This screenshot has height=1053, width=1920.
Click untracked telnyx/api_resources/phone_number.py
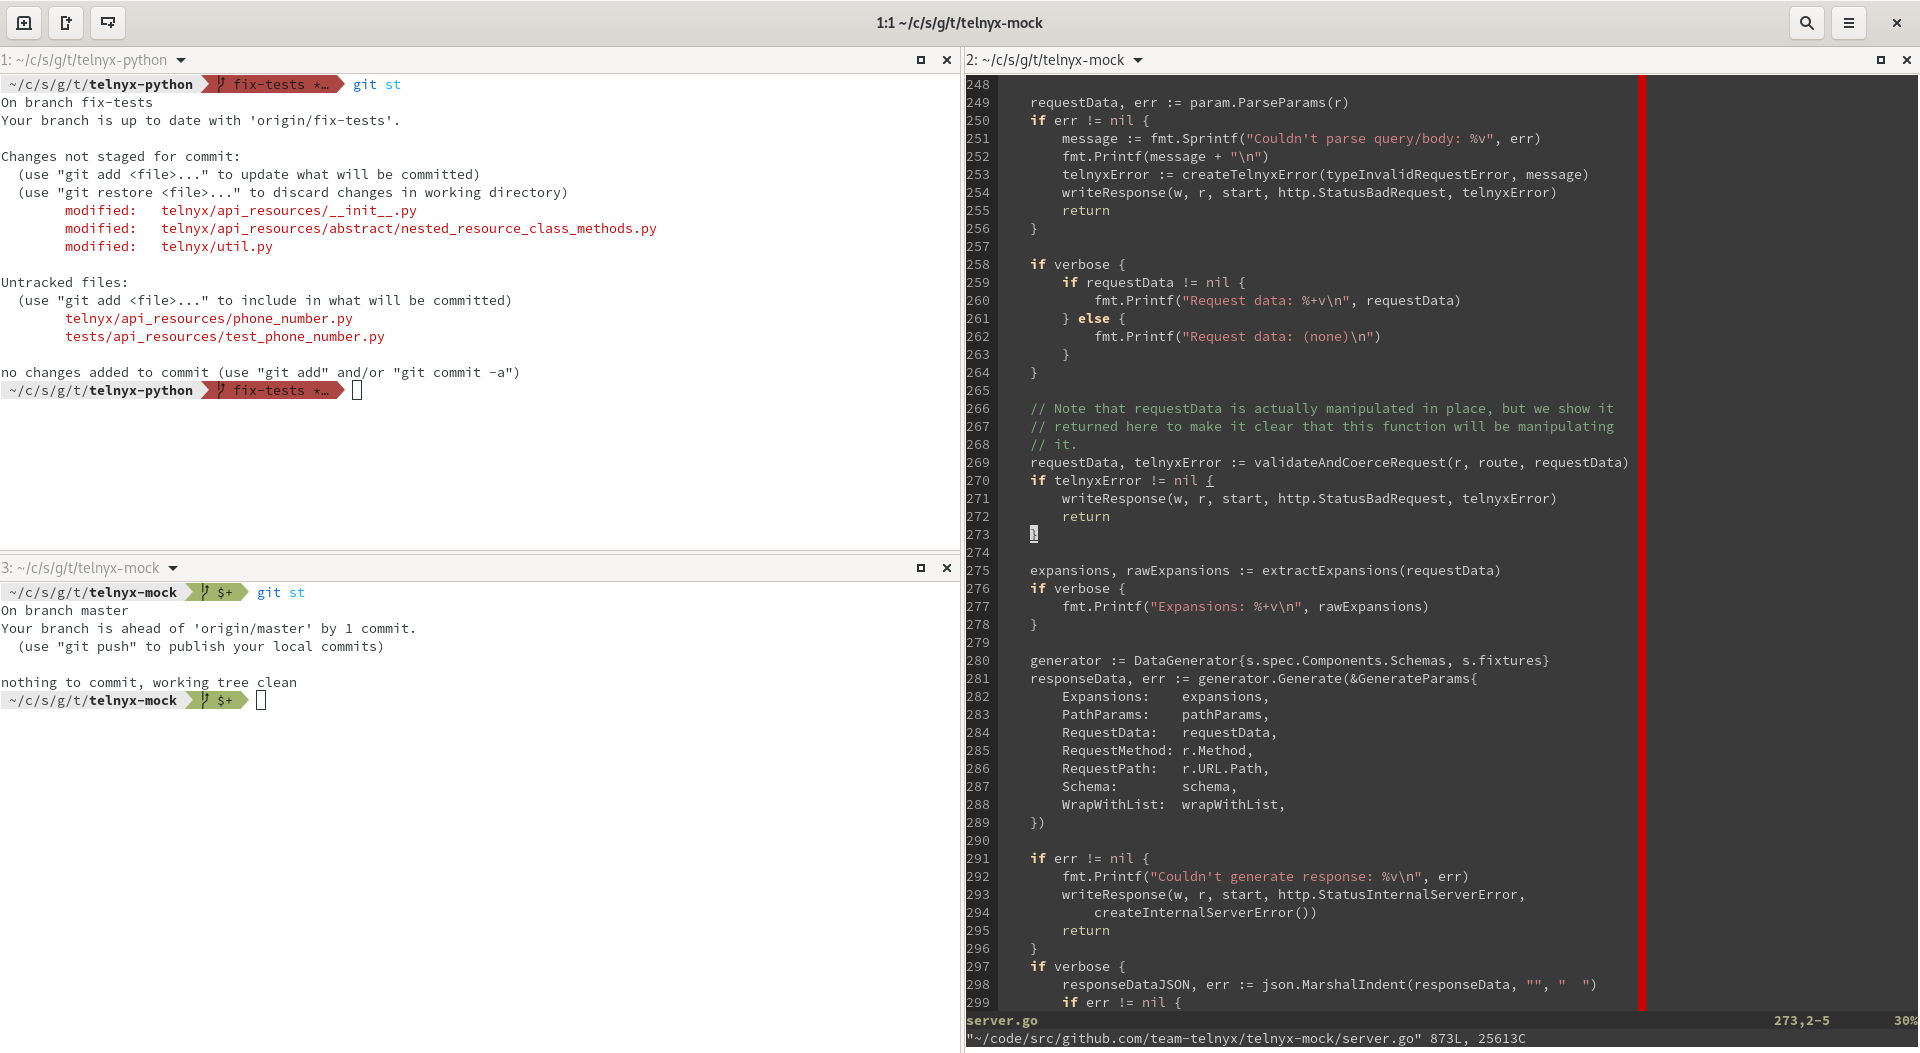click(208, 318)
